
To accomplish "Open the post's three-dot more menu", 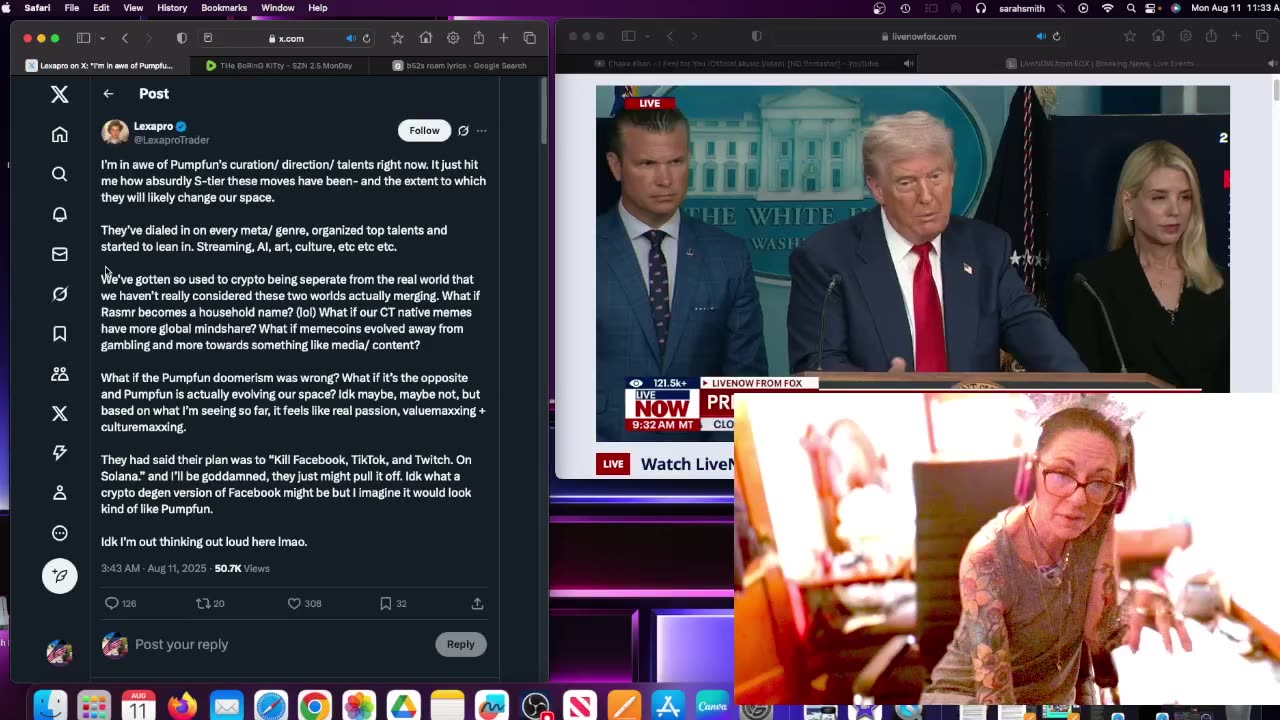I will tap(481, 131).
